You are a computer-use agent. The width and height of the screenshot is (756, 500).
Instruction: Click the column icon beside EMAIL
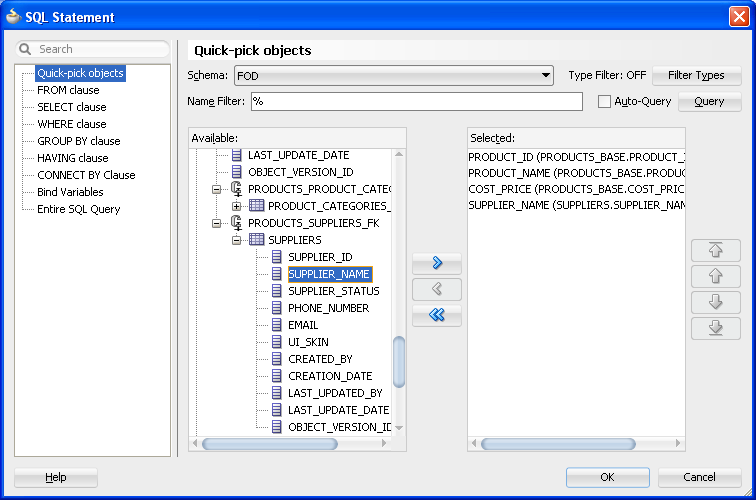(277, 325)
